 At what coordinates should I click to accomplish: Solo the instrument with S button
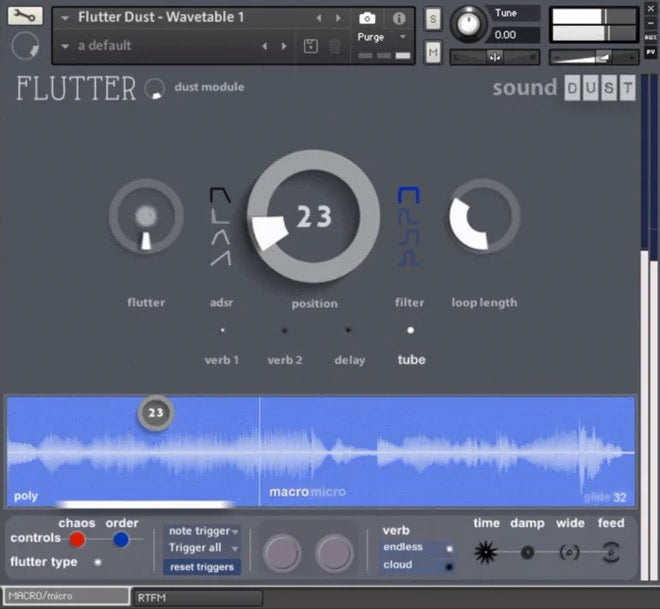coord(432,19)
